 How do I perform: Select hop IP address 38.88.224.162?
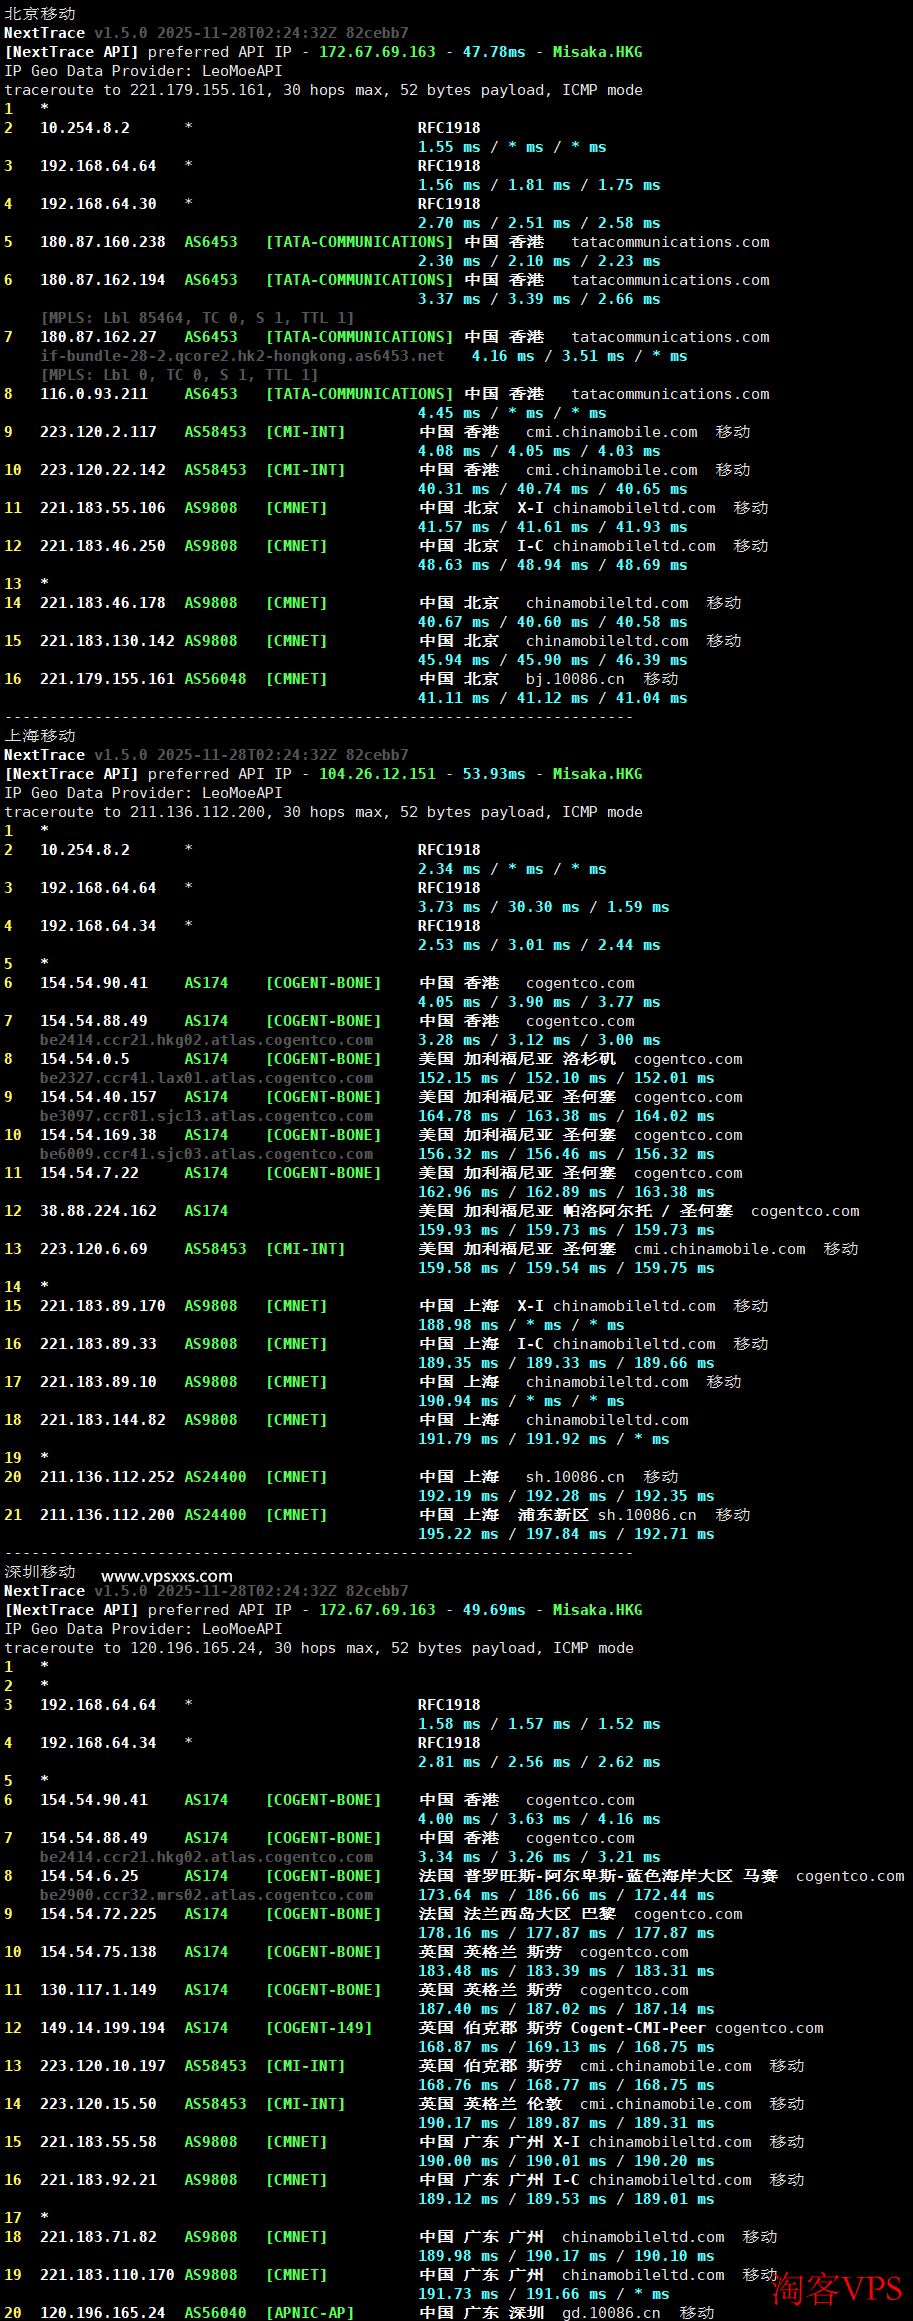98,1211
